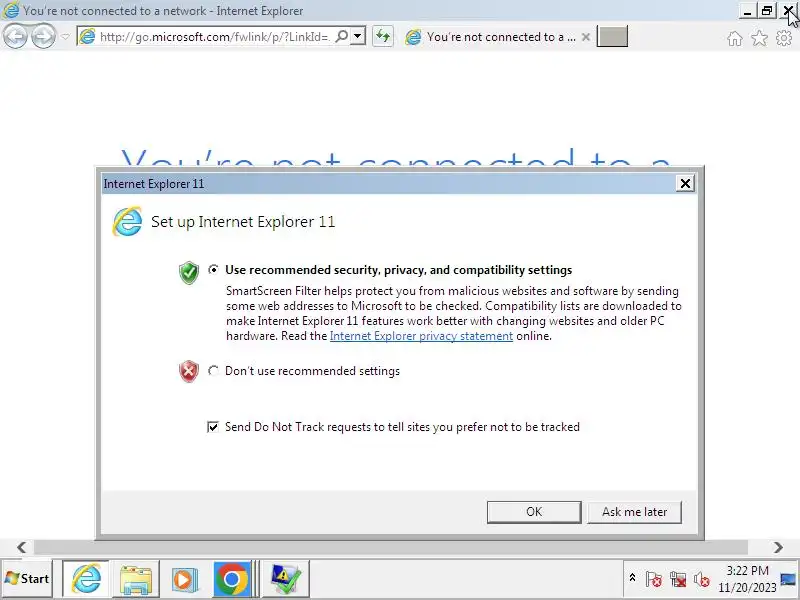The image size is (800, 600).
Task: Open Favorites star icon
Action: point(759,38)
